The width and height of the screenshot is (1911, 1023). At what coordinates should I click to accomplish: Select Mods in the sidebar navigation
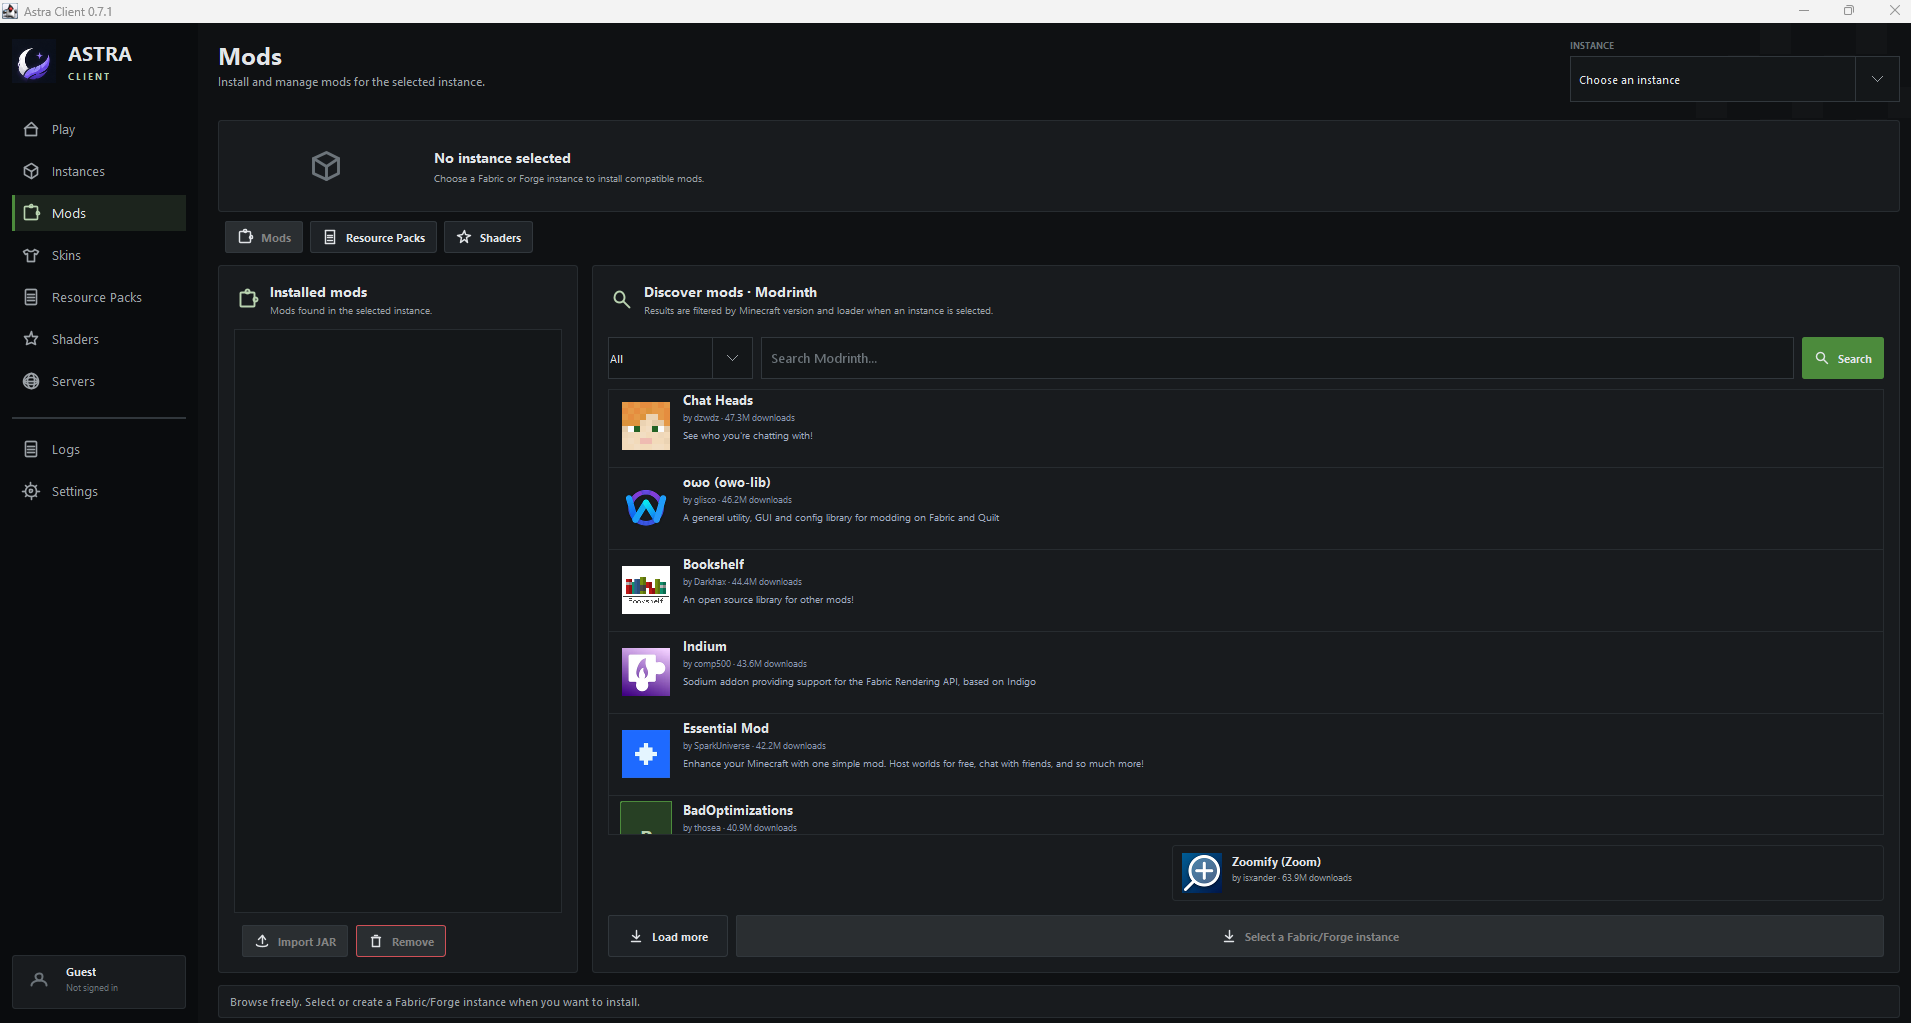point(99,213)
